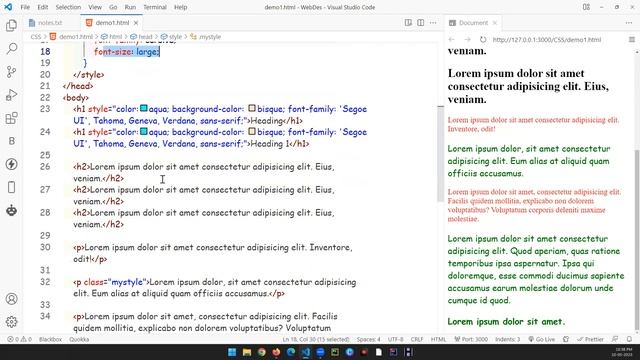Click the demo1.html breadcrumb segment
Viewport: 640px width, 360px height.
(x=72, y=37)
